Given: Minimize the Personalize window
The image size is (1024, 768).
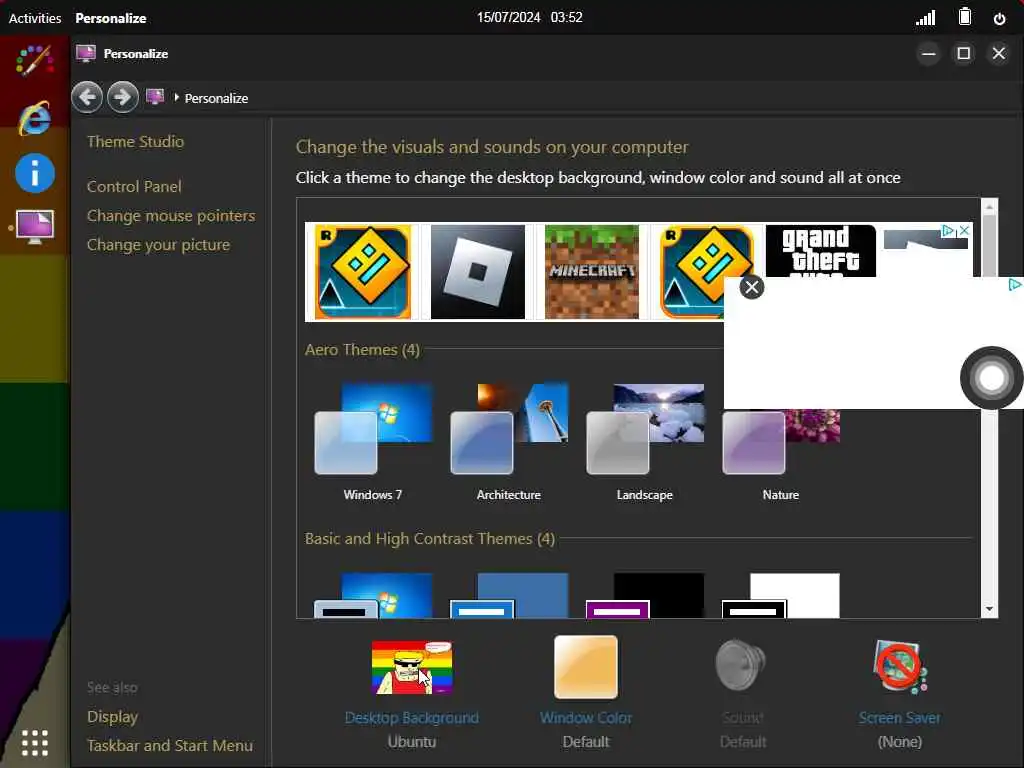Looking at the screenshot, I should tap(929, 54).
